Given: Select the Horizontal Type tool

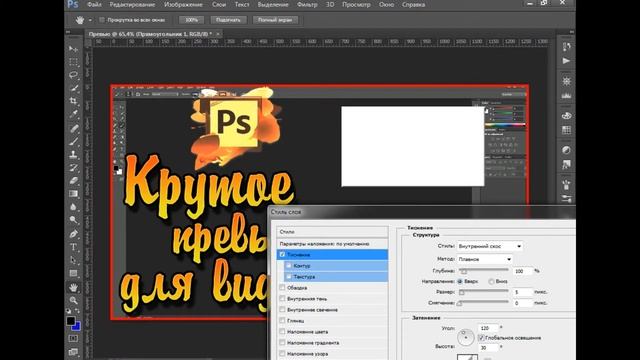Looking at the screenshot, I should coord(73,247).
